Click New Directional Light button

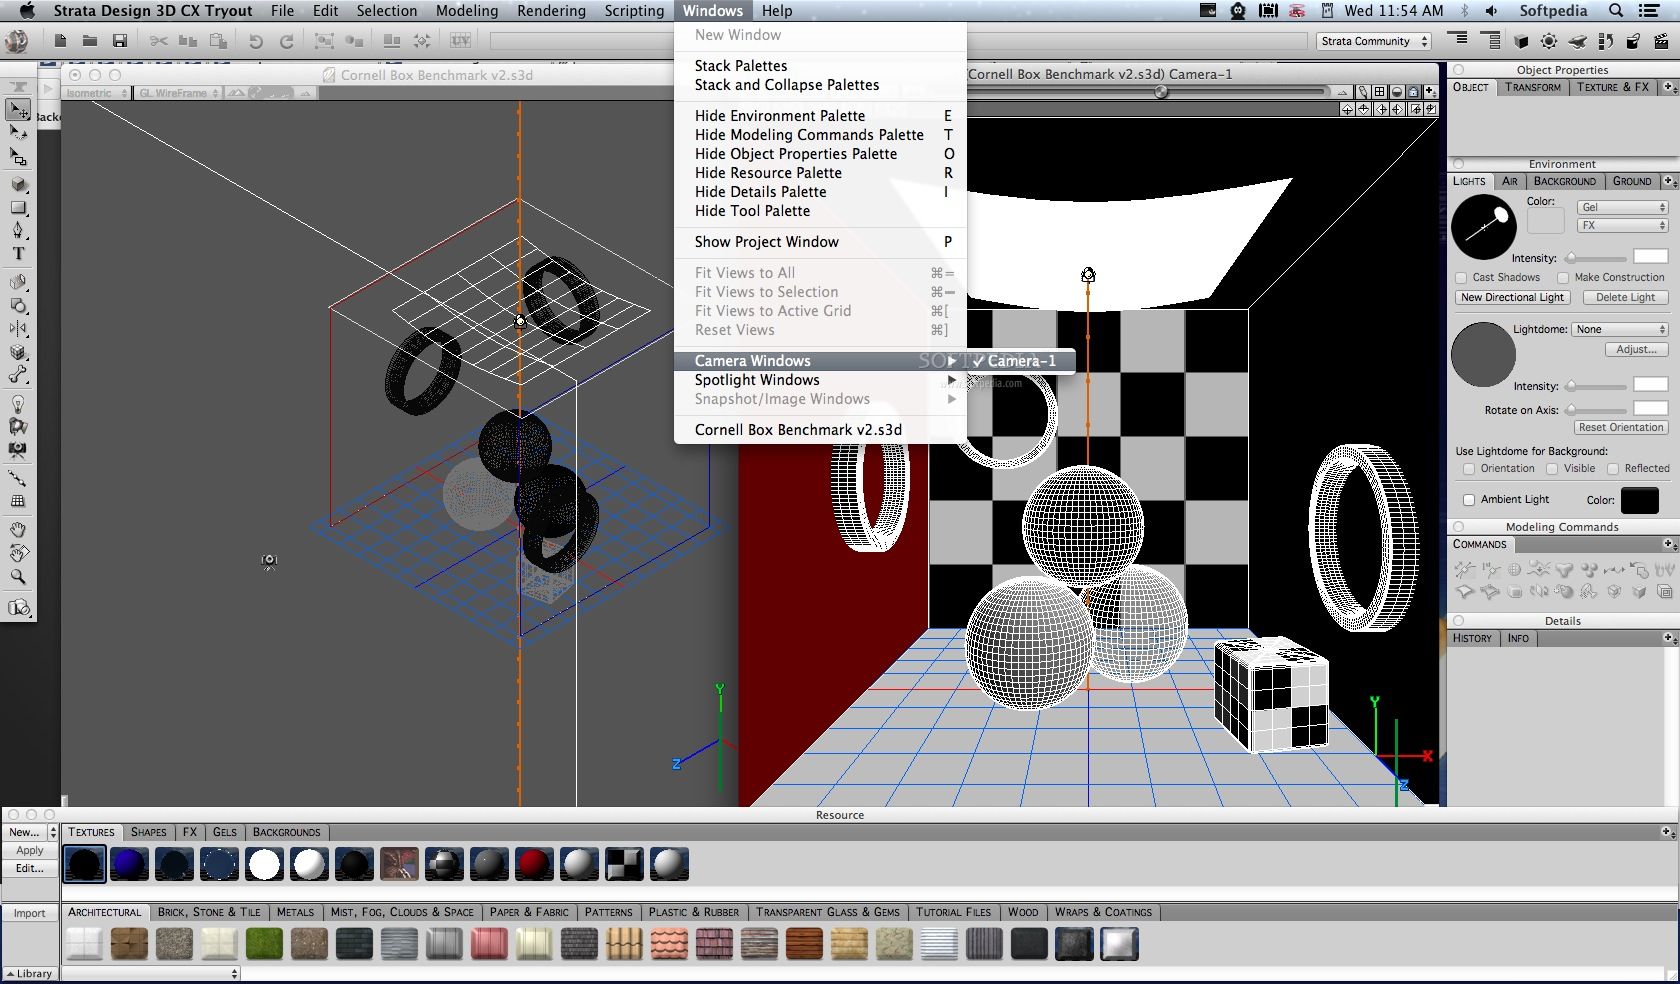(x=1512, y=298)
